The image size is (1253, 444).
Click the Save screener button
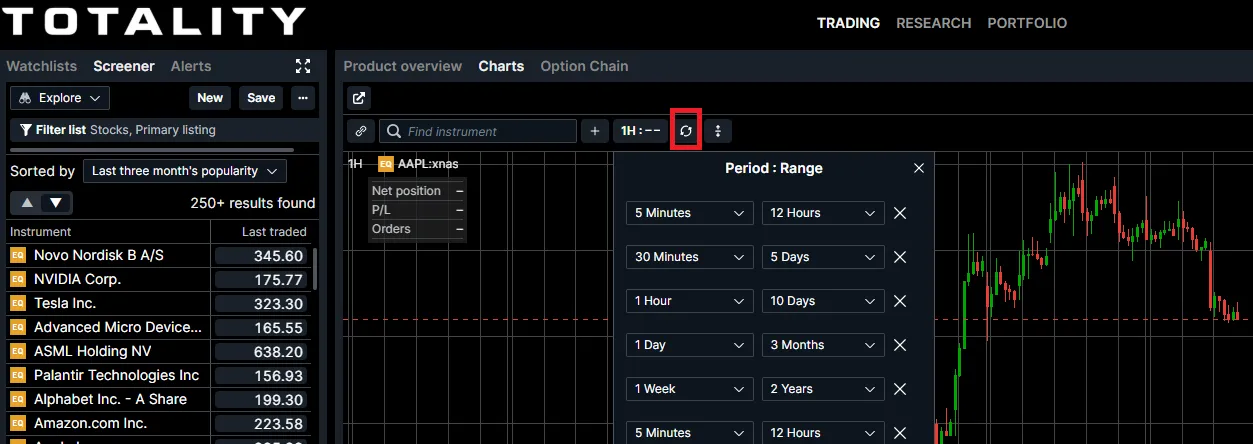(x=261, y=98)
